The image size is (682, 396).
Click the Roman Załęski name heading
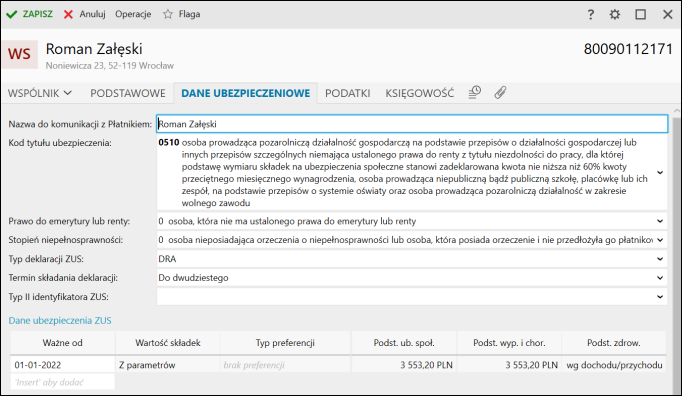pyautogui.click(x=94, y=49)
